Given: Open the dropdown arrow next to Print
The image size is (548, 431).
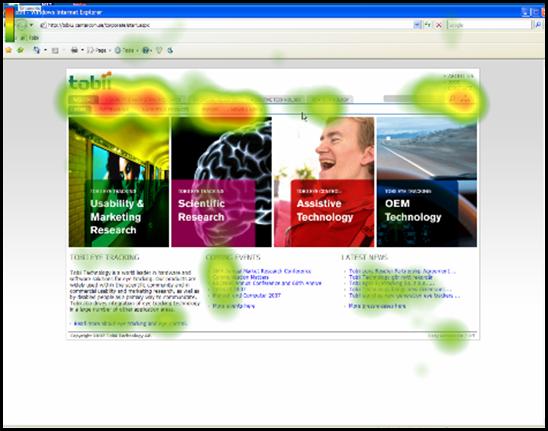Looking at the screenshot, I should (x=82, y=50).
